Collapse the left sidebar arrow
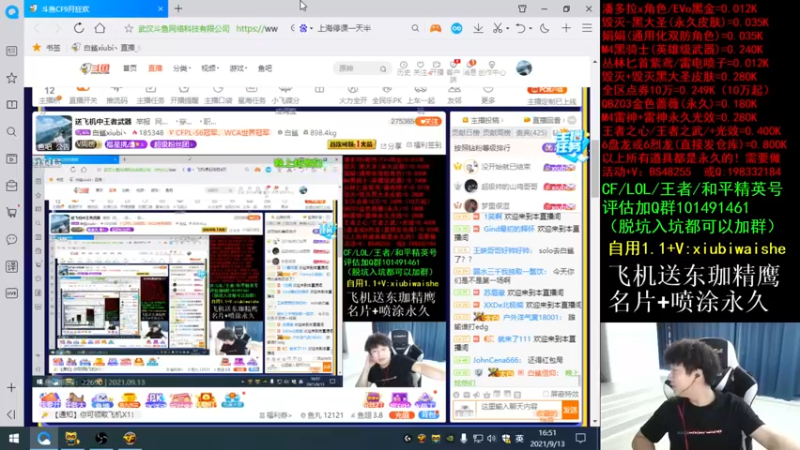This screenshot has height=450, width=800. [x=11, y=414]
